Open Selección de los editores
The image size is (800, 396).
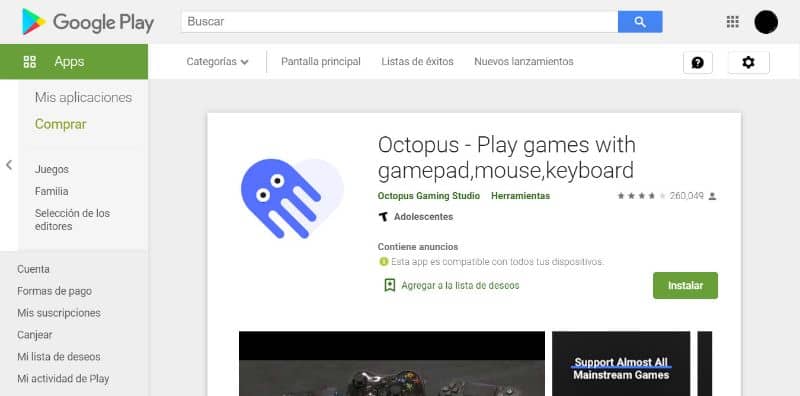coord(72,220)
